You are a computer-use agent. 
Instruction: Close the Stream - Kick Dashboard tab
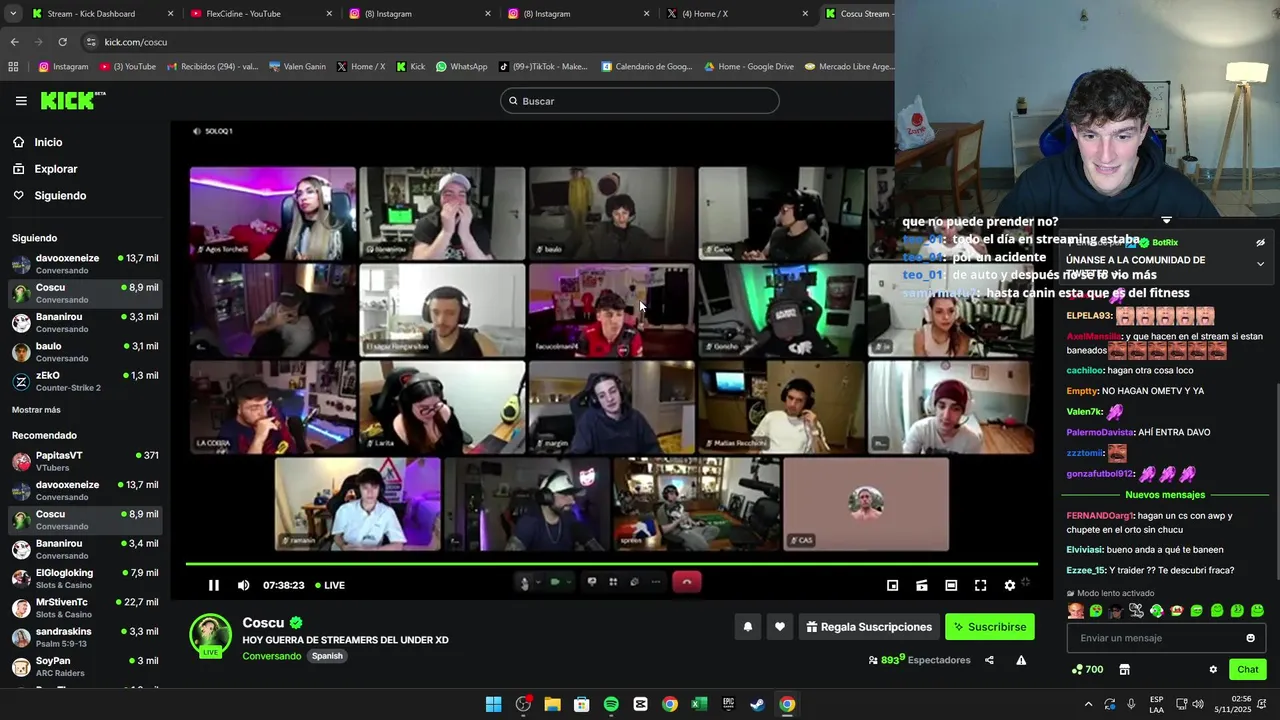pyautogui.click(x=170, y=14)
